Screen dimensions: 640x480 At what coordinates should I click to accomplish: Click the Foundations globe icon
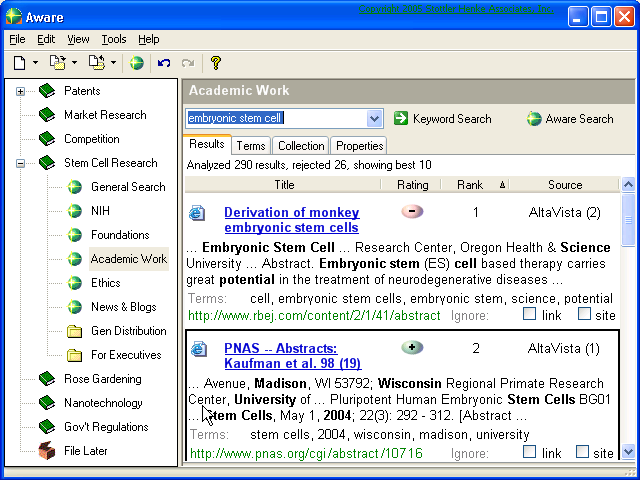[74, 235]
